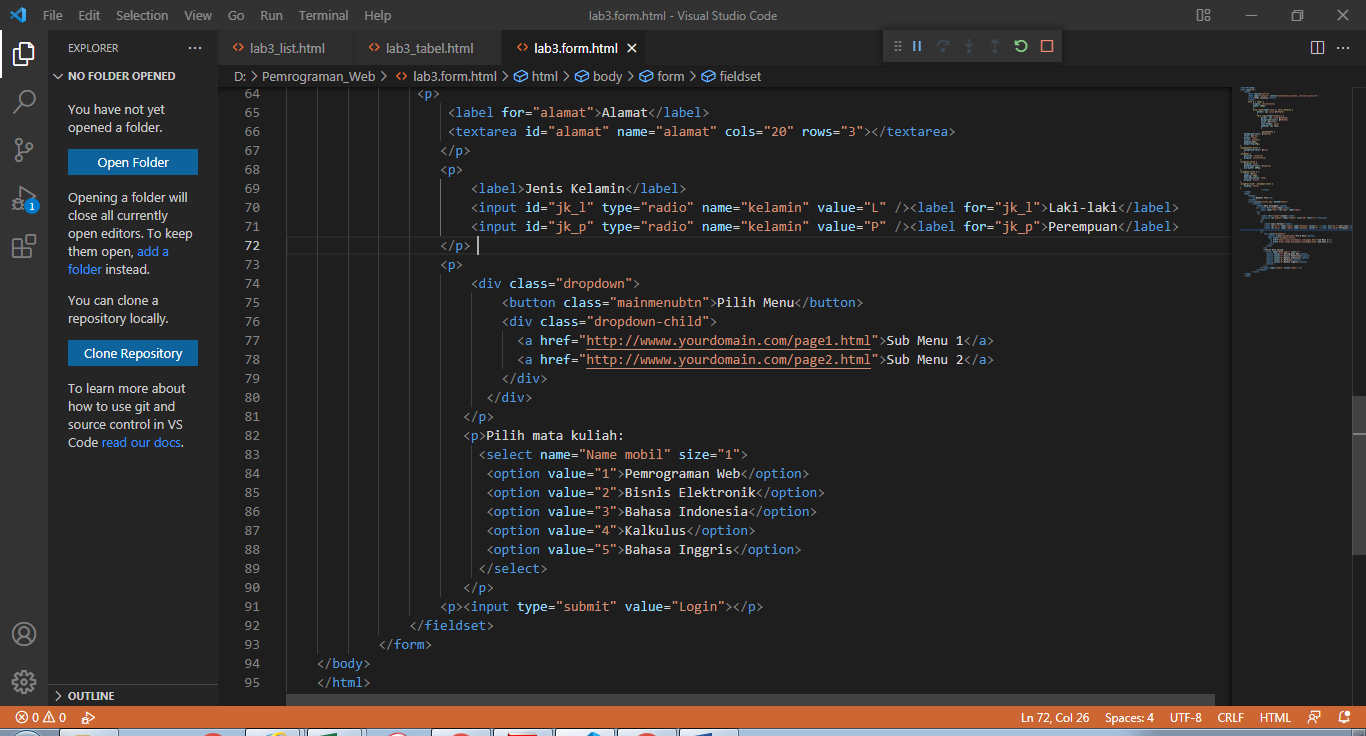Pause the debug session
This screenshot has height=736, width=1366.
point(917,46)
